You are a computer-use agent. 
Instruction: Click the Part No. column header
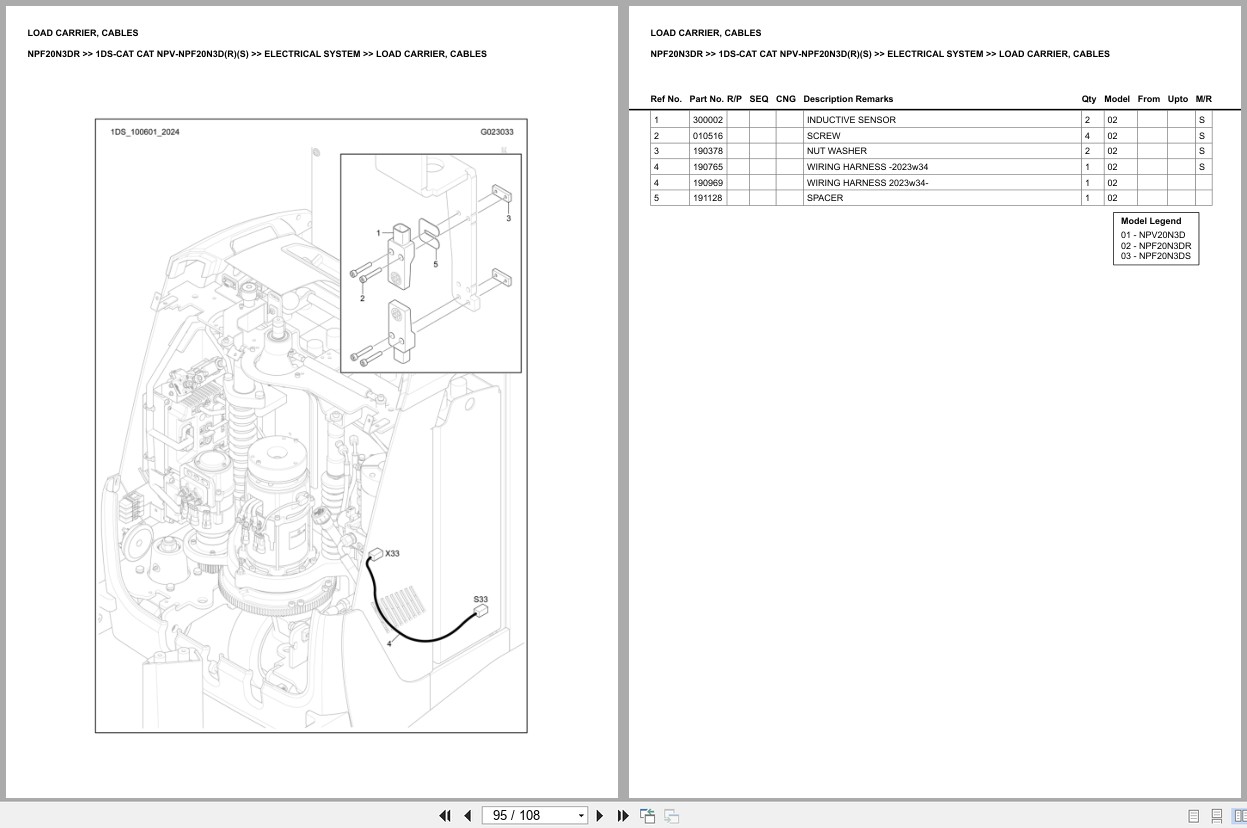(705, 99)
